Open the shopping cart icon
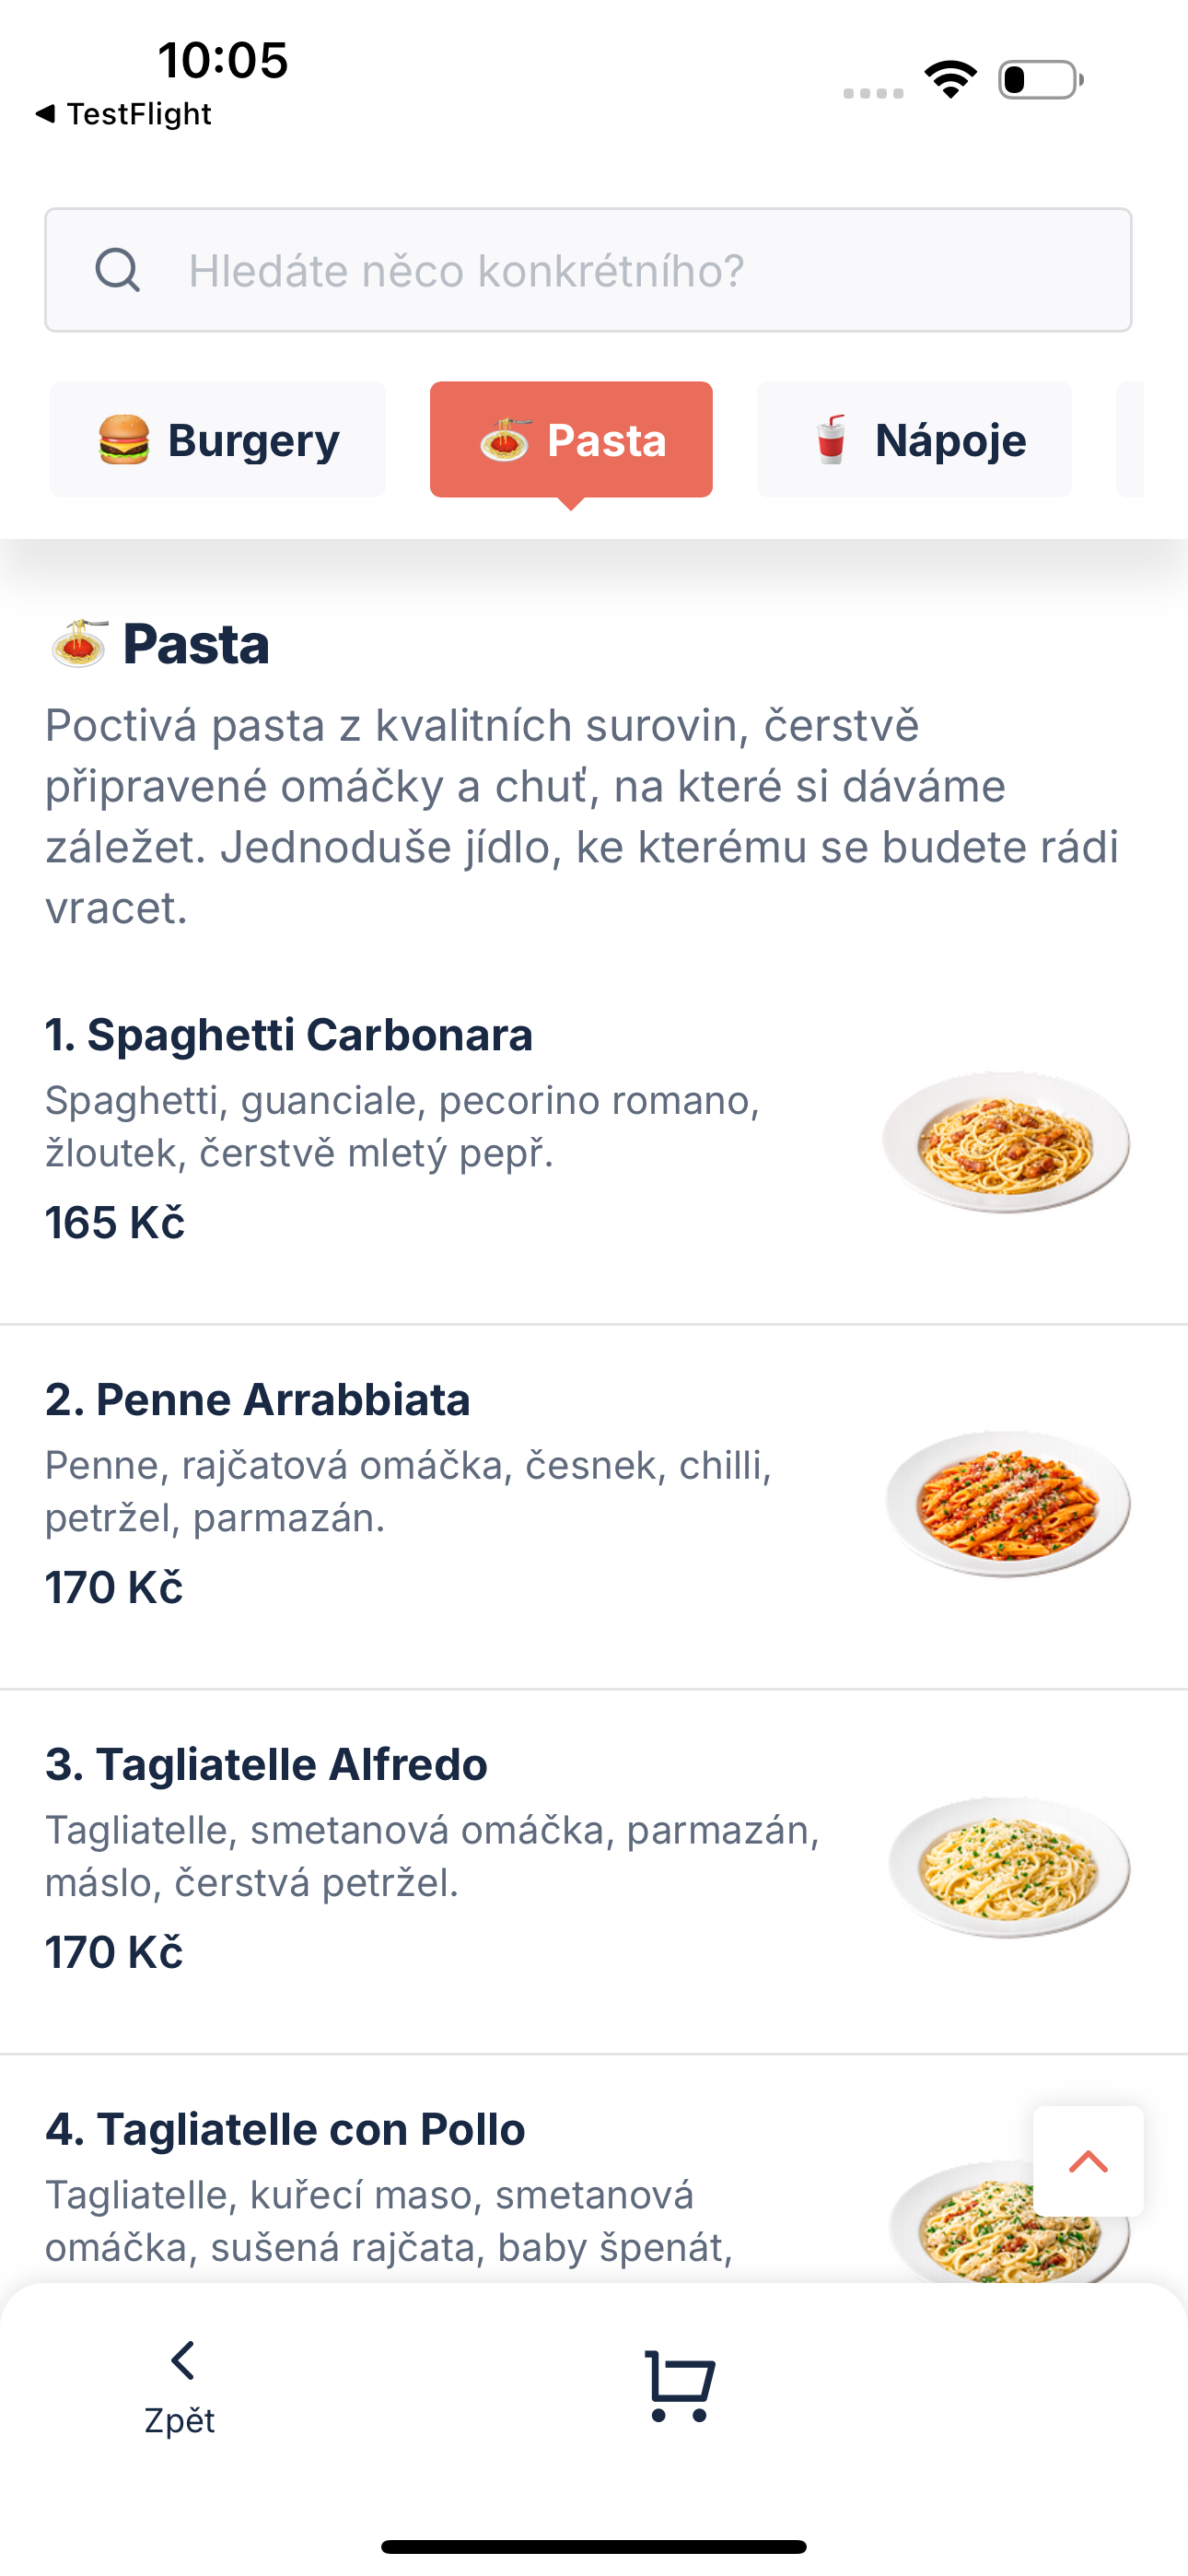This screenshot has height=2576, width=1188. click(680, 2386)
